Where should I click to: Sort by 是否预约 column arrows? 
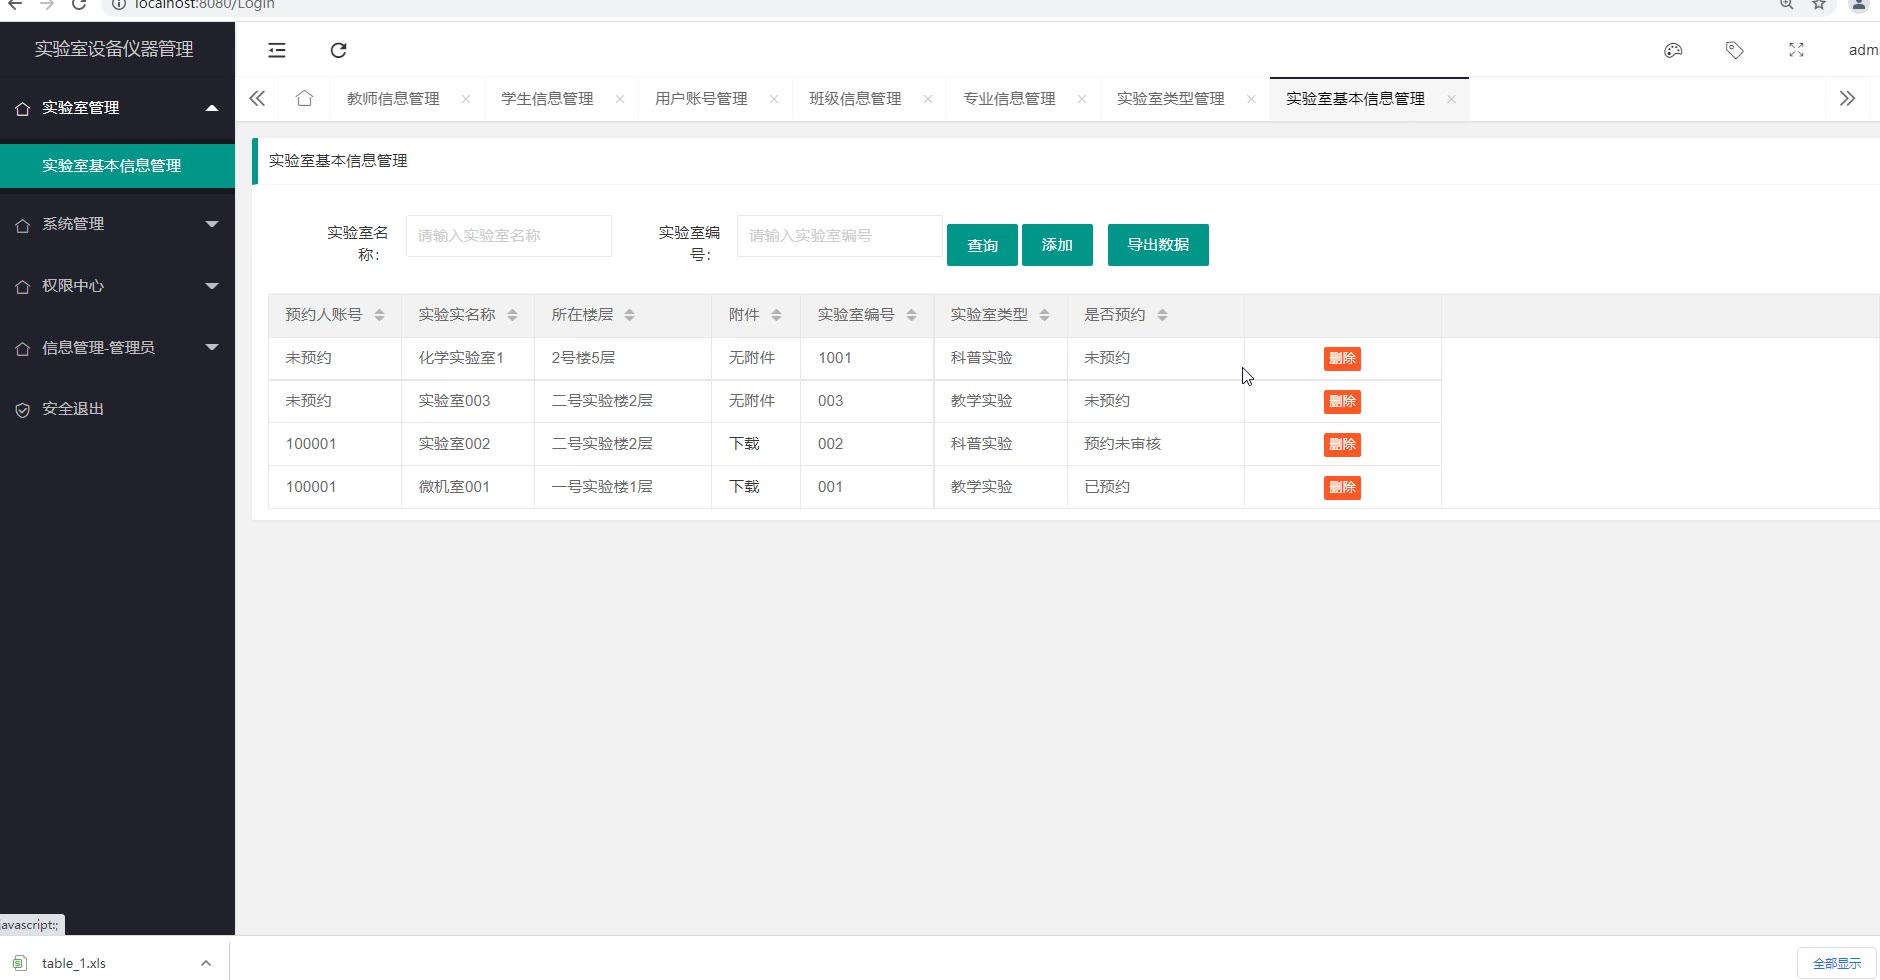pyautogui.click(x=1162, y=315)
